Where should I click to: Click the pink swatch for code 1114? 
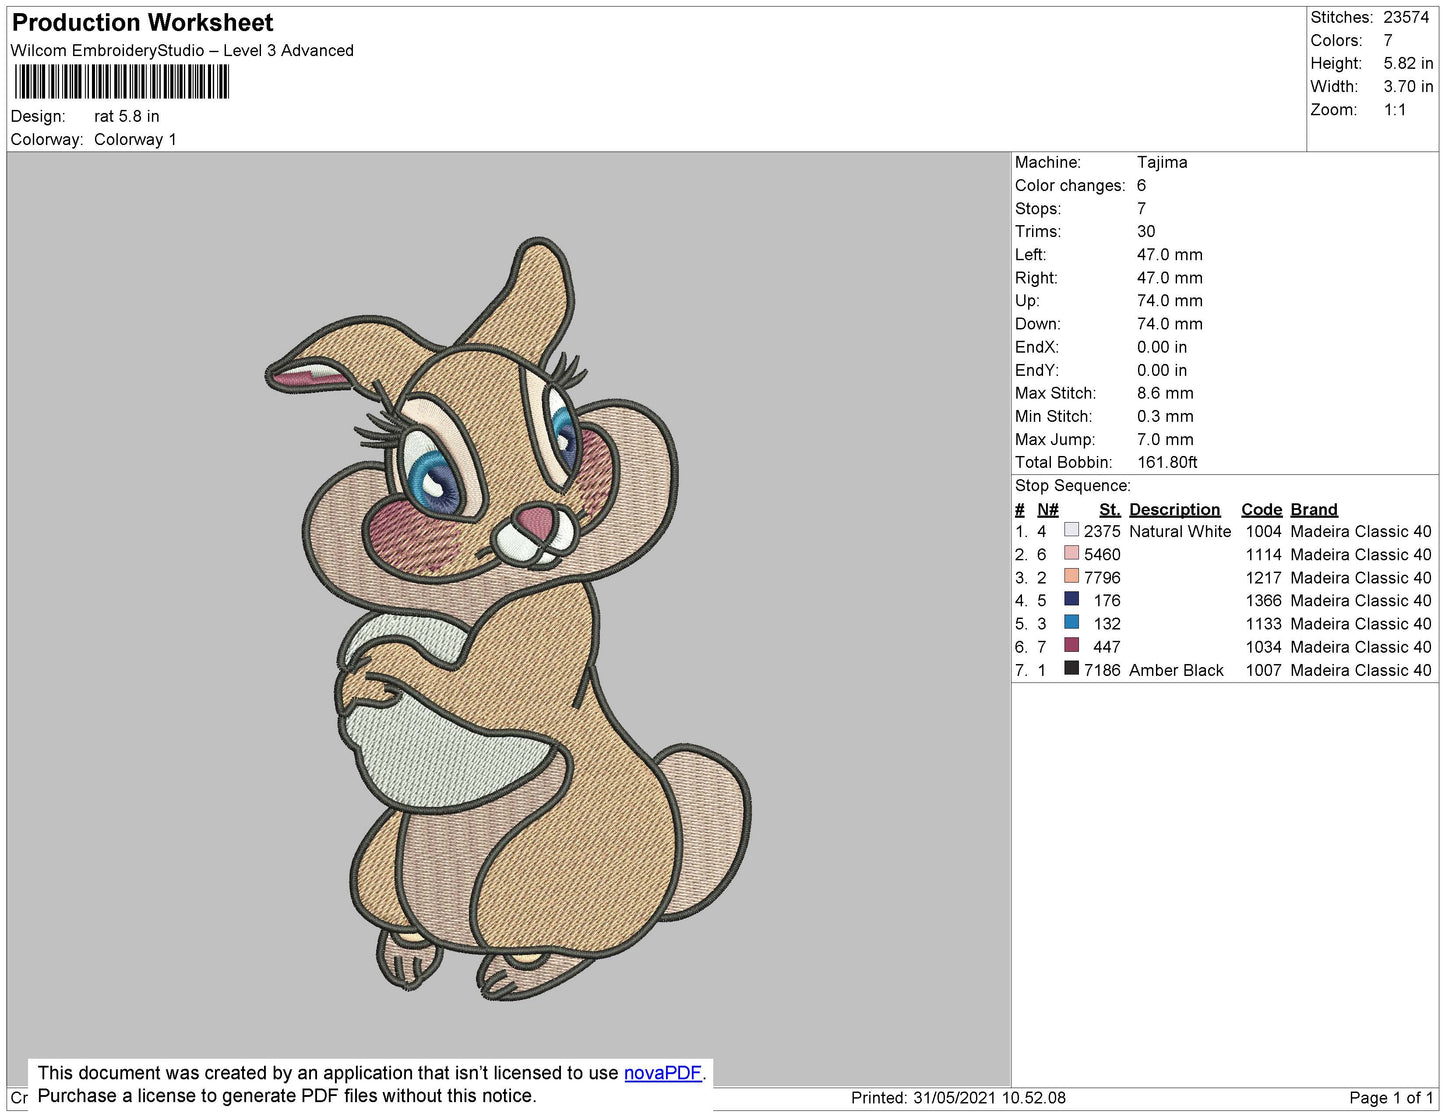pyautogui.click(x=1072, y=553)
